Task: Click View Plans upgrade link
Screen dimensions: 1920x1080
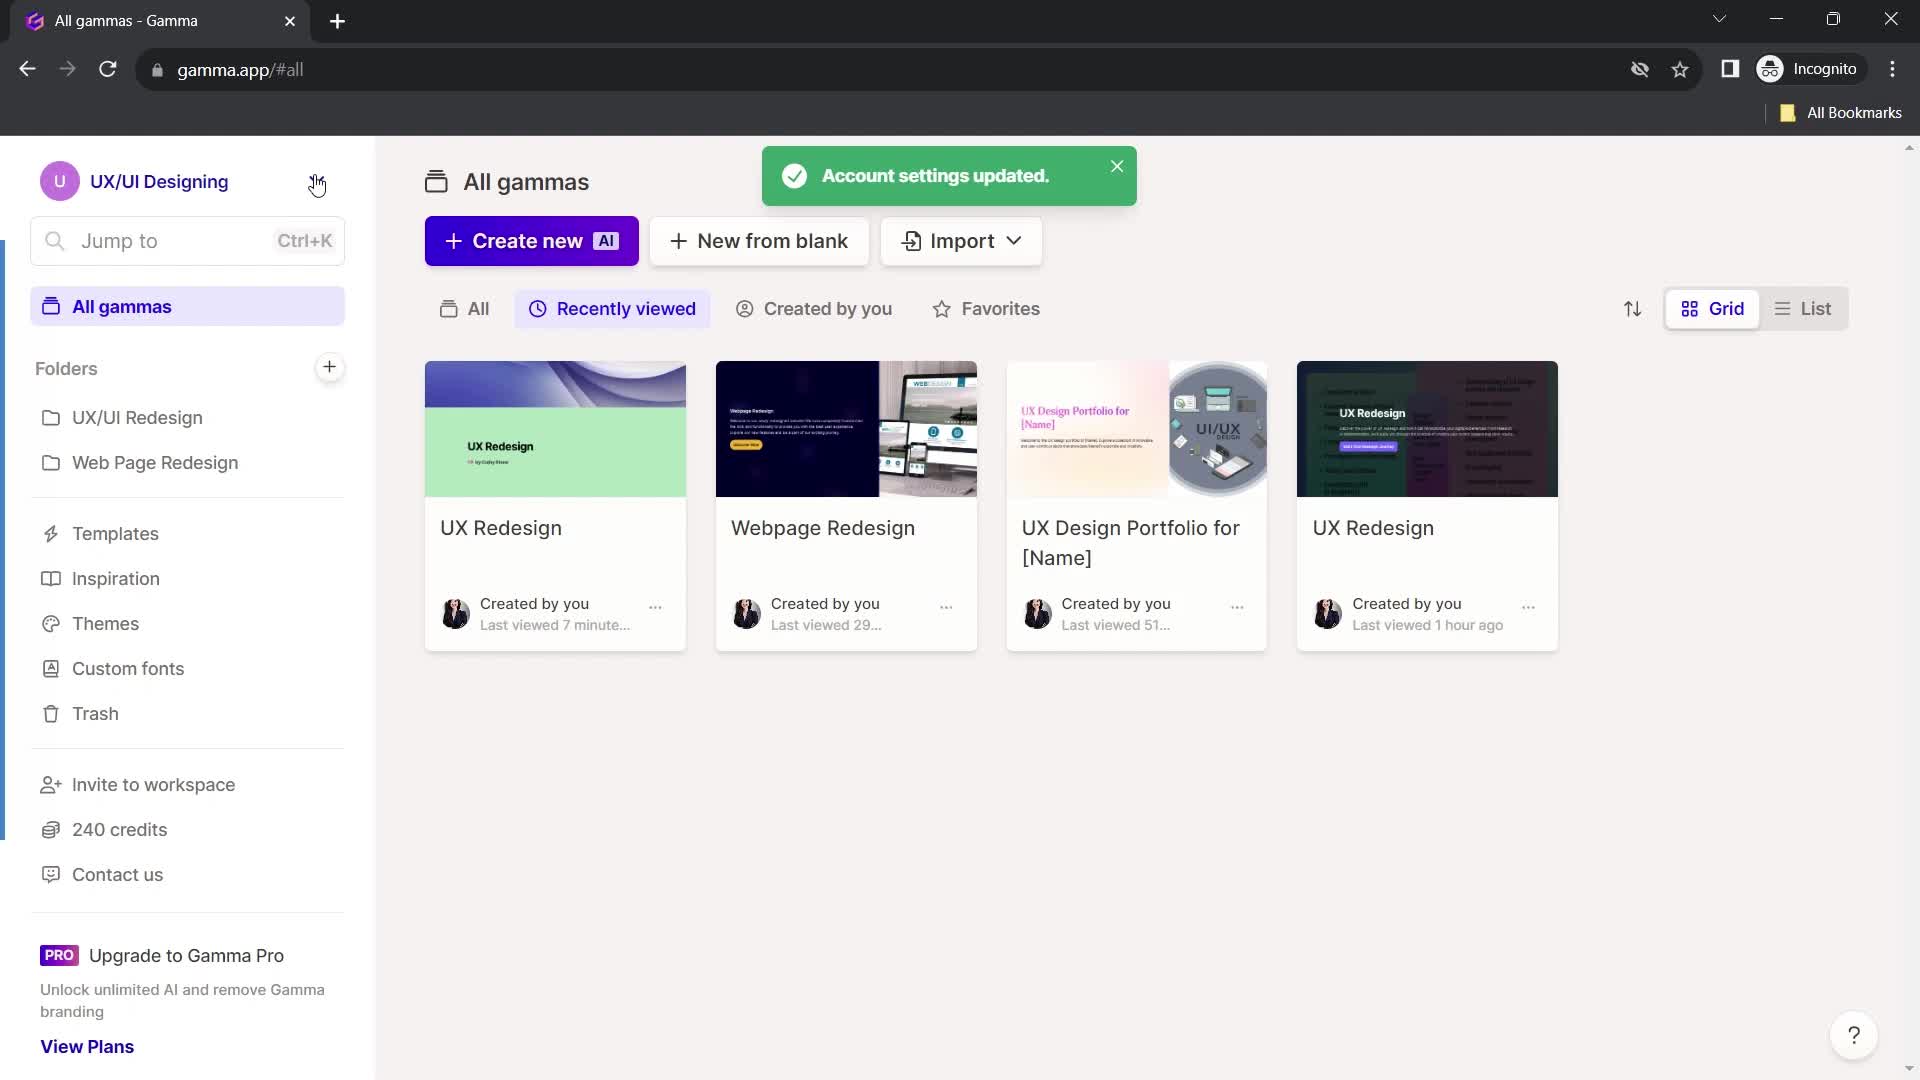Action: pos(87,1046)
